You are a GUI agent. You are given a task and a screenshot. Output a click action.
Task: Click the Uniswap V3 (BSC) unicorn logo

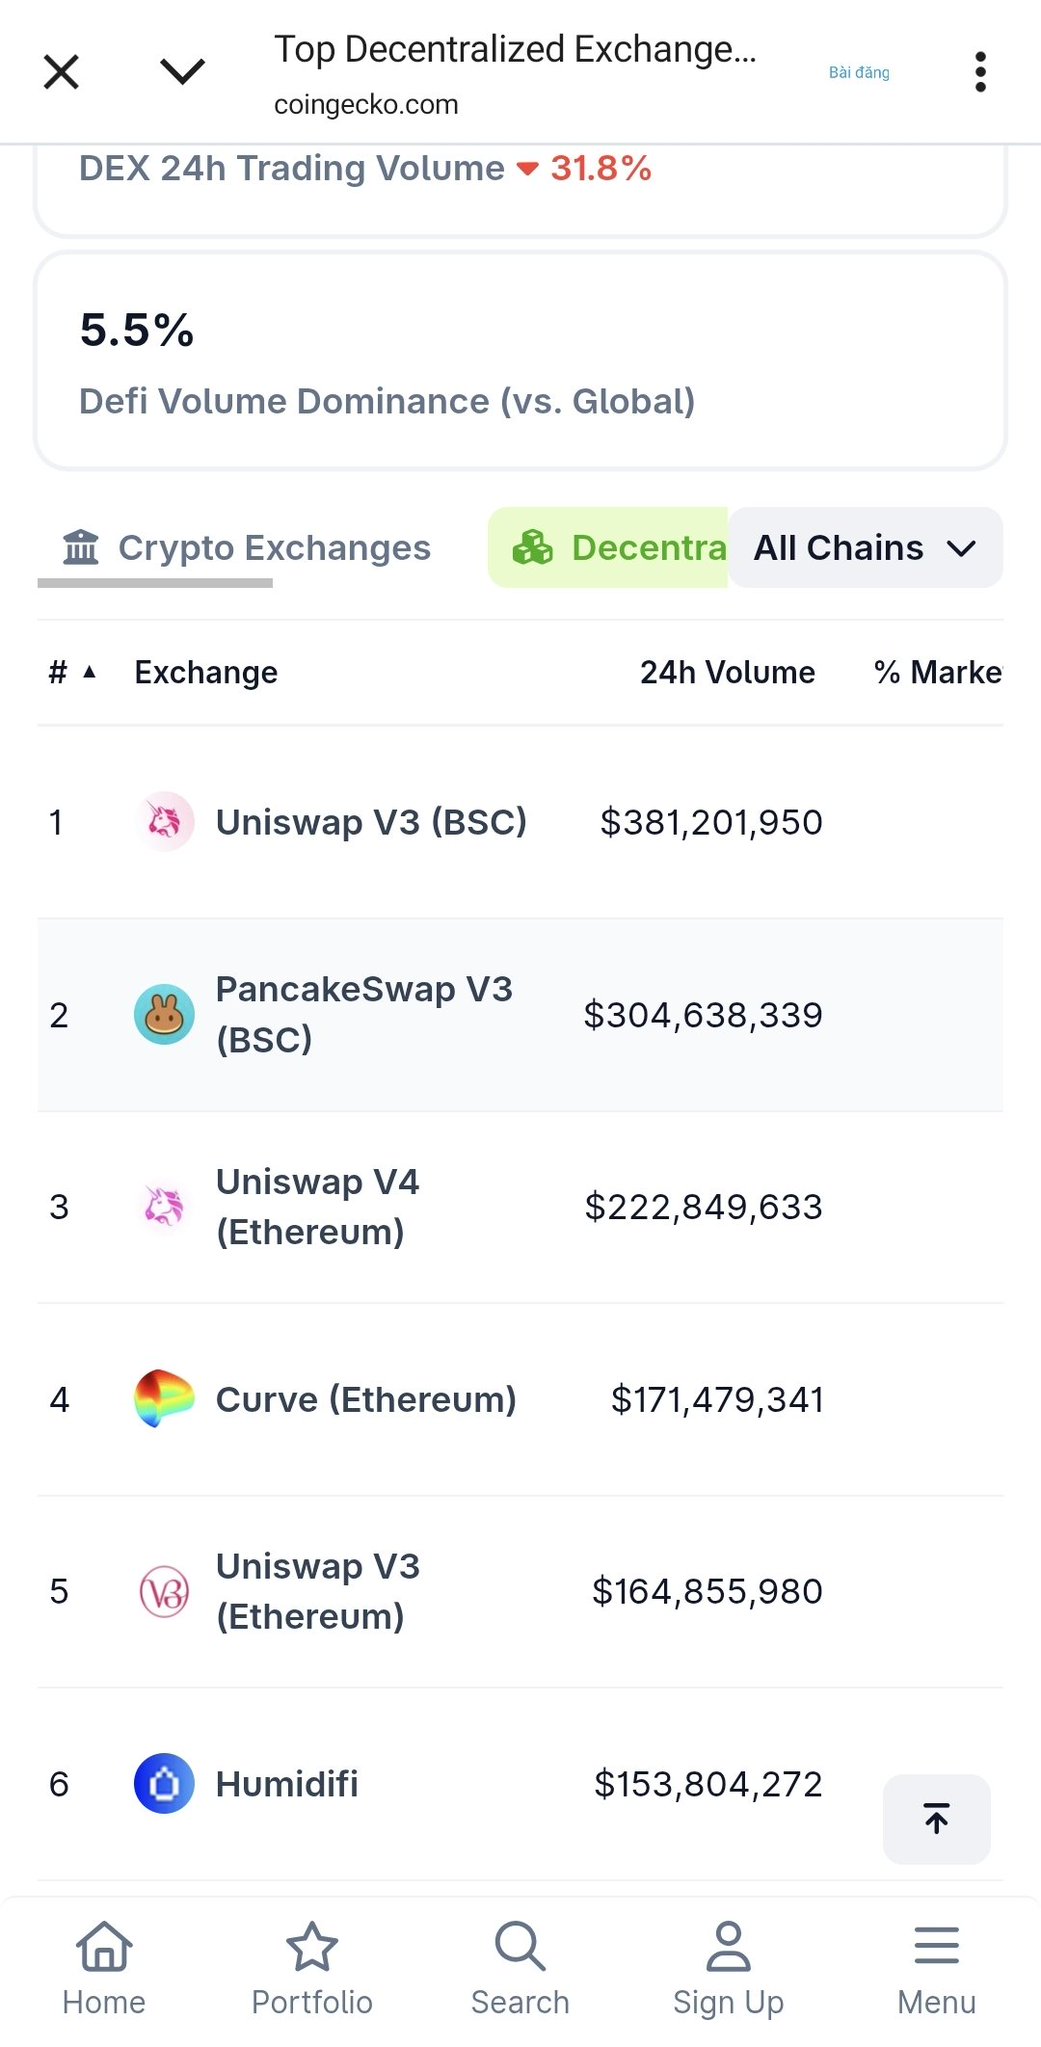(164, 822)
